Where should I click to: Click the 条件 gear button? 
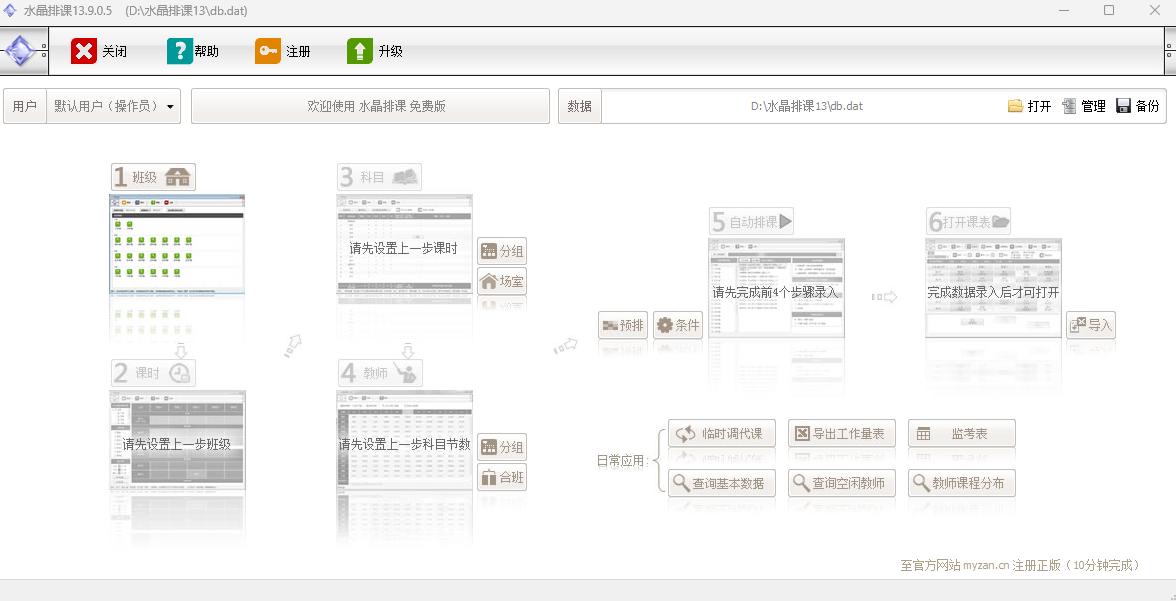point(678,325)
